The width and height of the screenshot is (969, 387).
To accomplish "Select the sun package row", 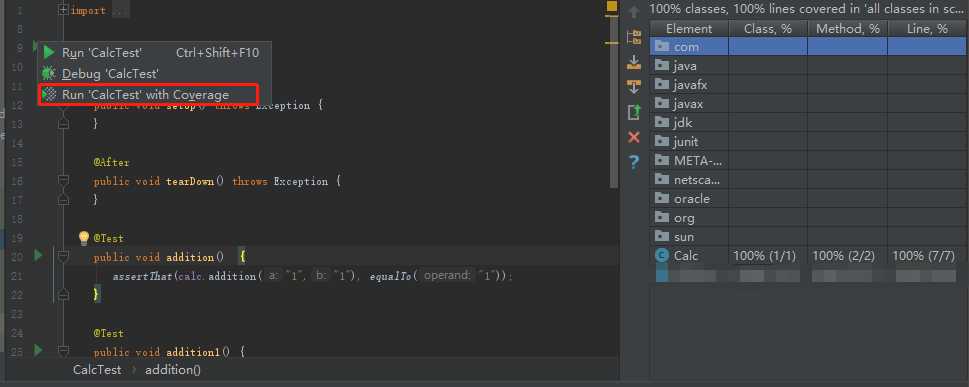I will [x=809, y=237].
